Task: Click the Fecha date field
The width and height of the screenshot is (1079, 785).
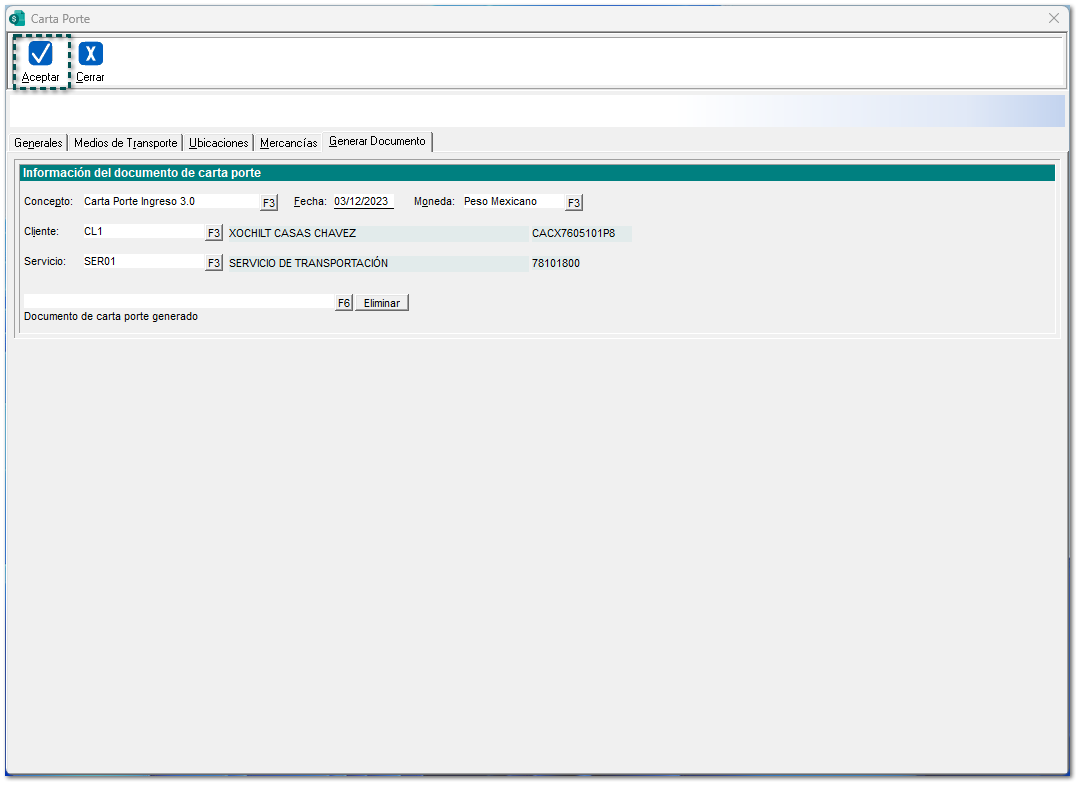Action: 362,202
